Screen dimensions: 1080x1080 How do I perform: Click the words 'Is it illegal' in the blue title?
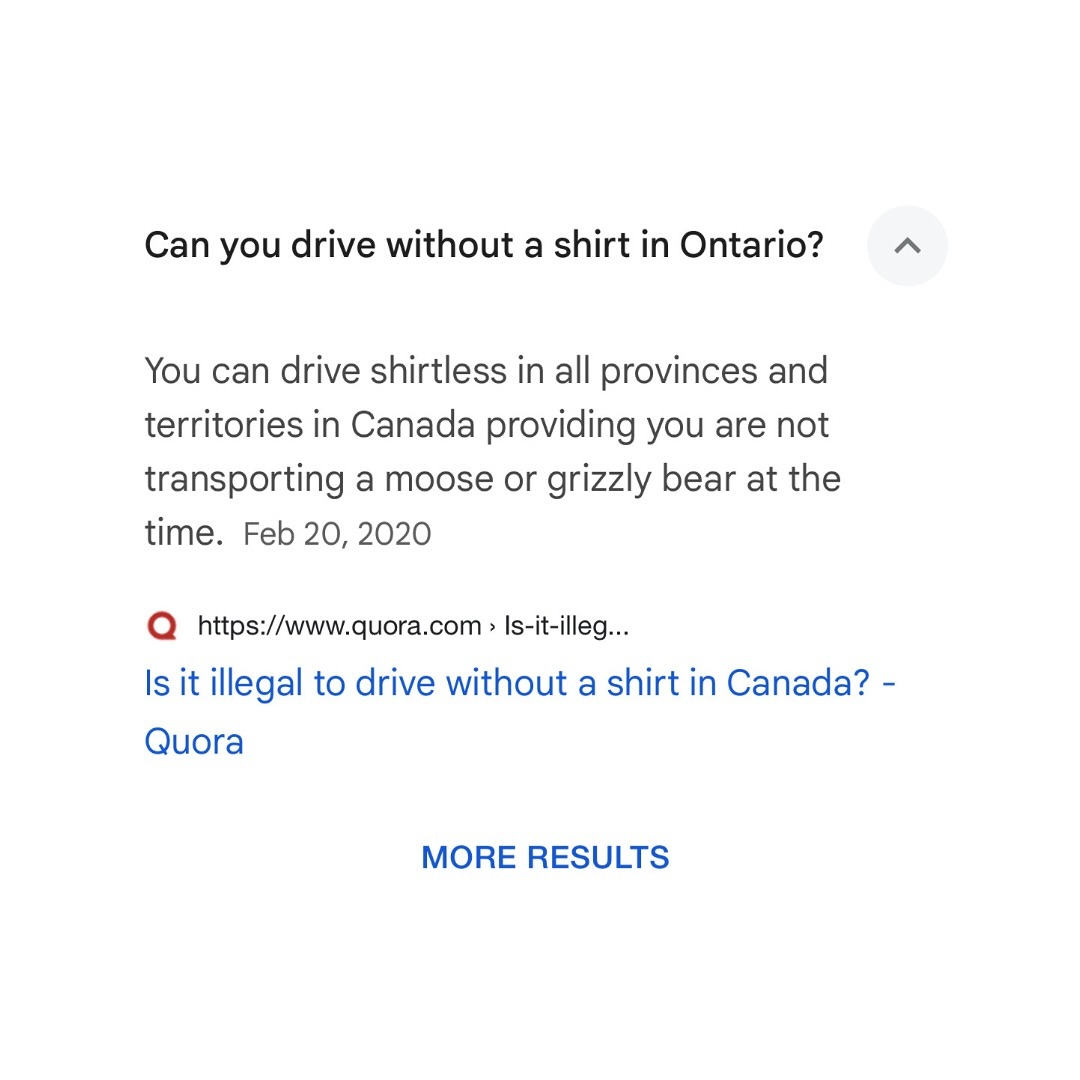[224, 683]
